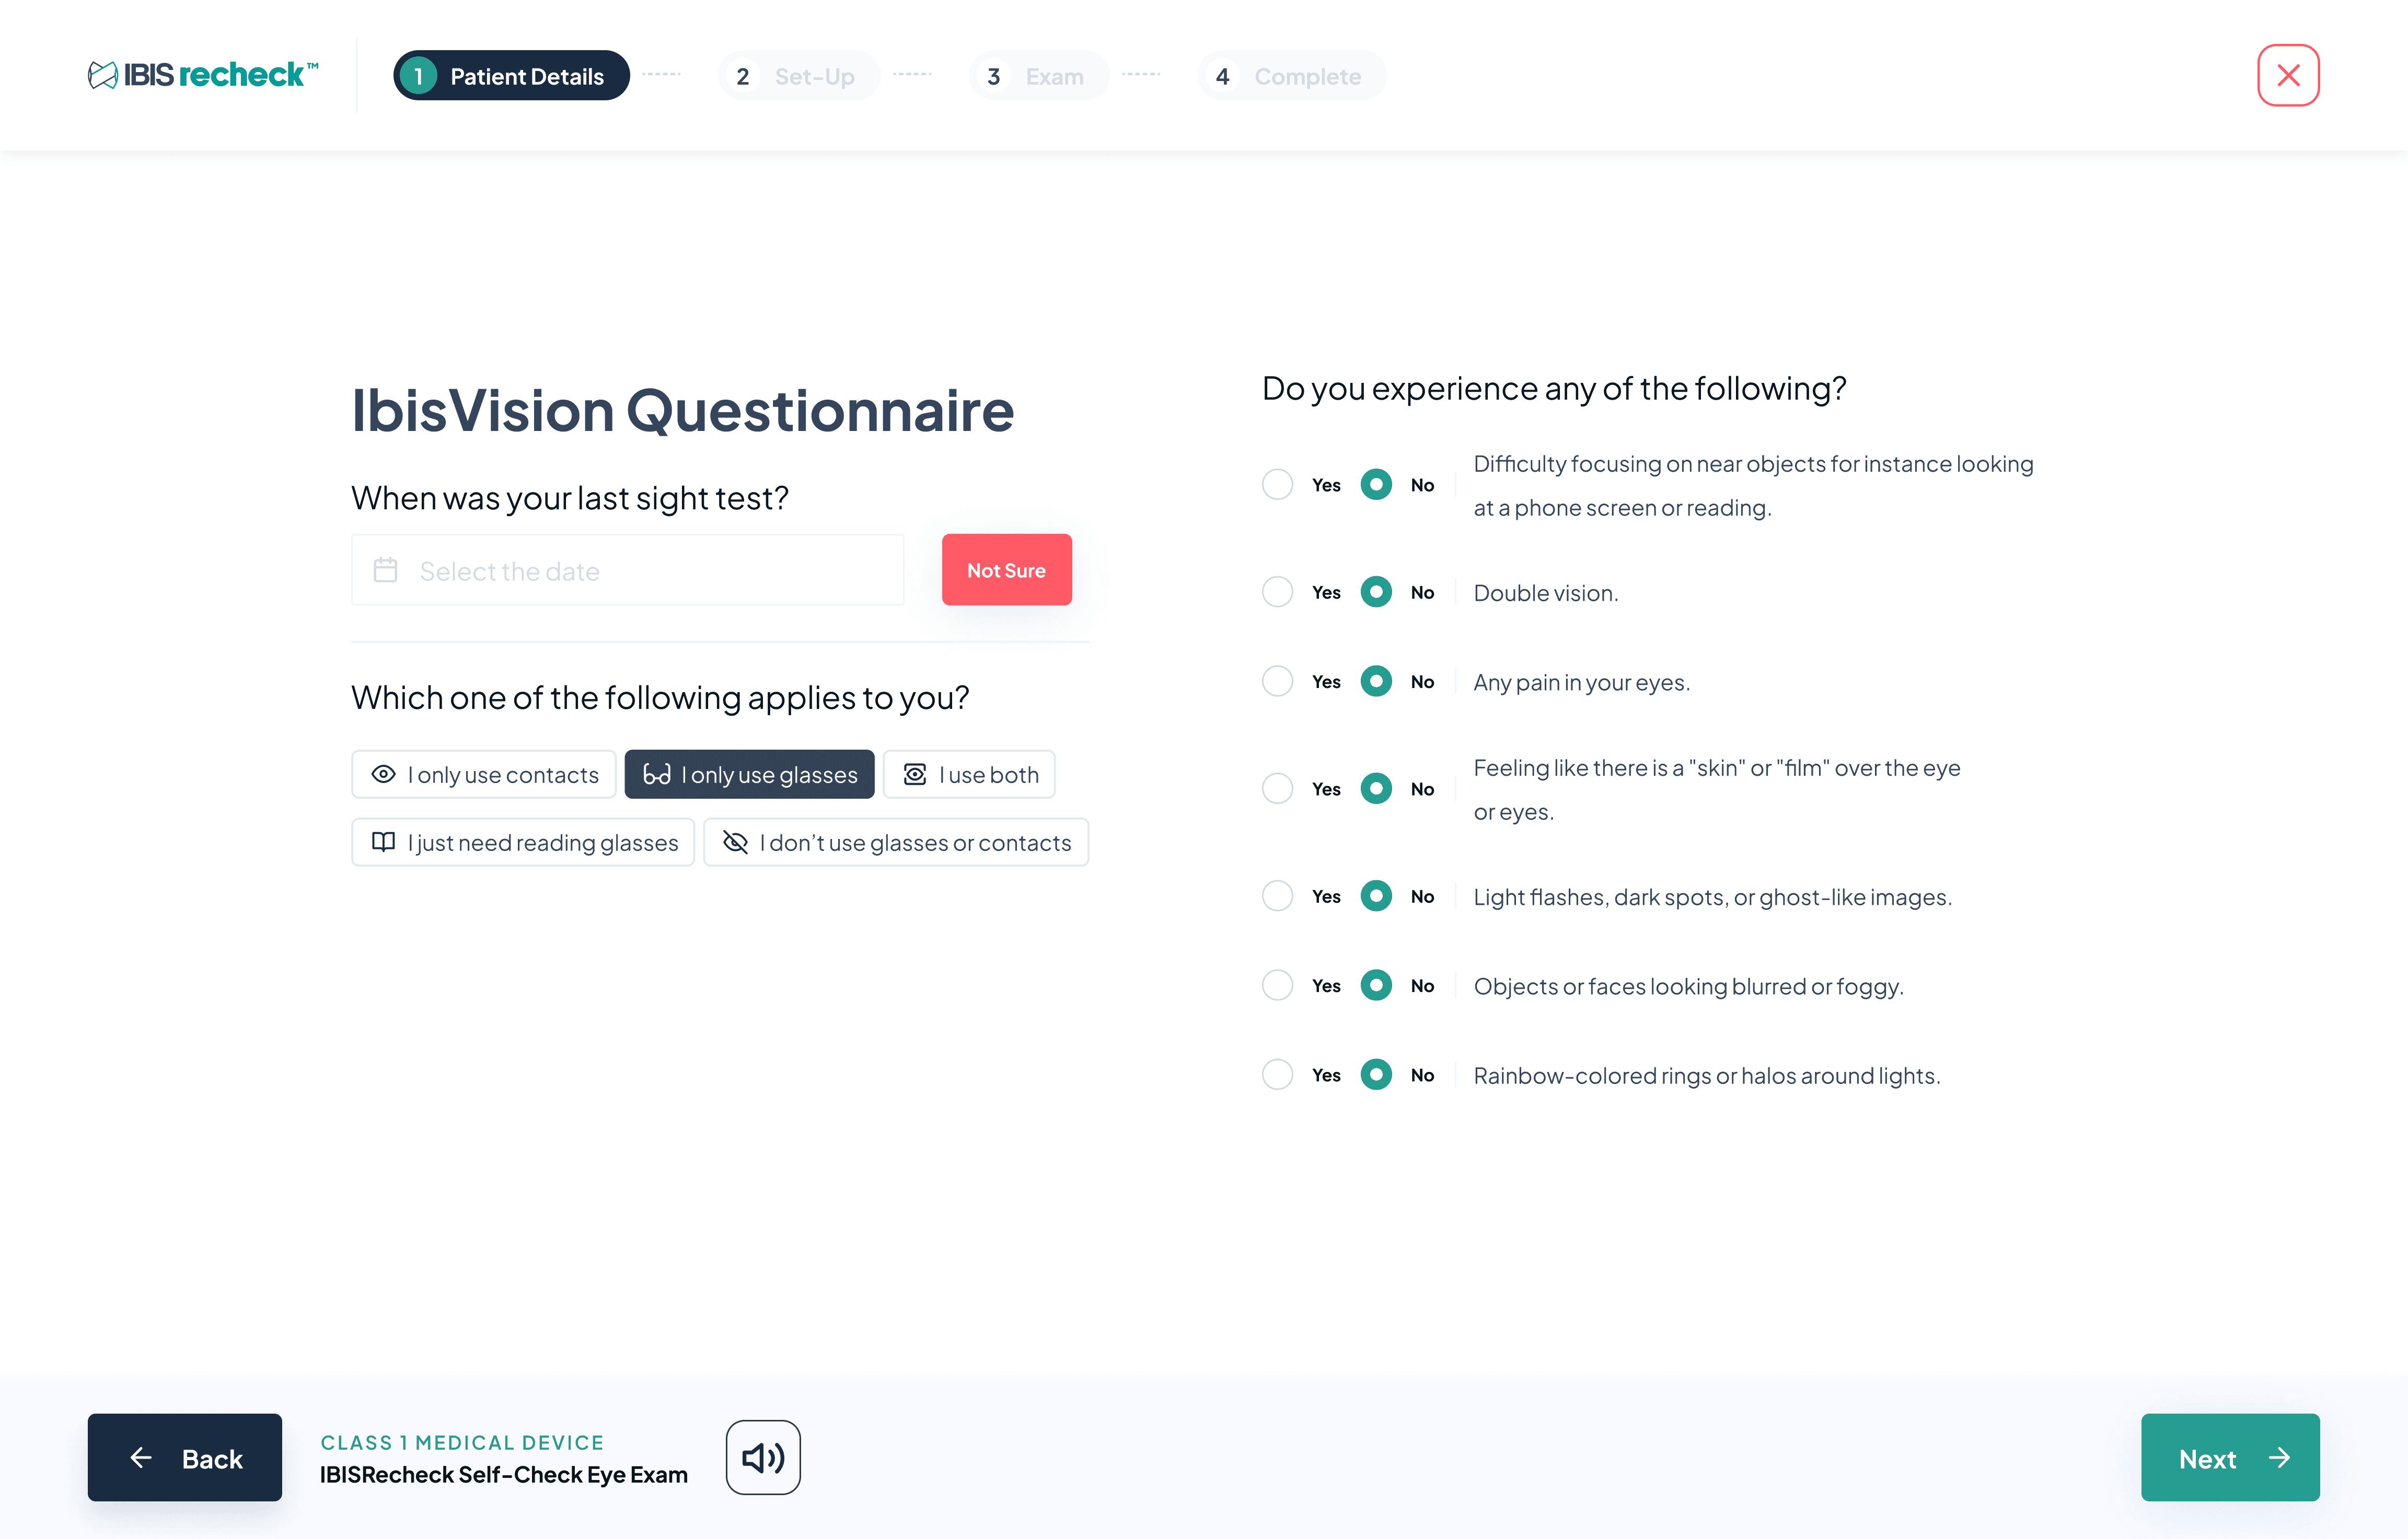Select Yes for Double vision
The image size is (2408, 1539).
[x=1277, y=591]
